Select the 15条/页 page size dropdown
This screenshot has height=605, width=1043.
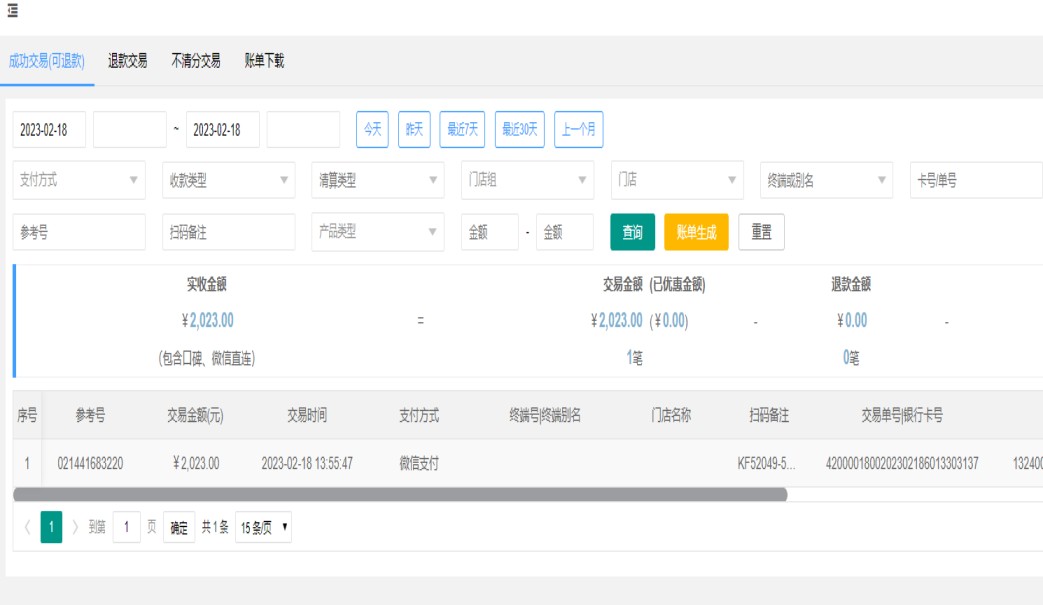point(263,528)
